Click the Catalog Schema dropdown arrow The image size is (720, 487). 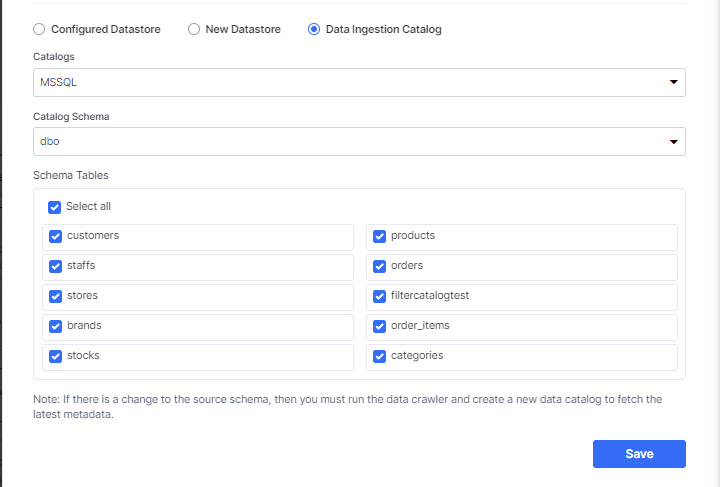click(673, 141)
